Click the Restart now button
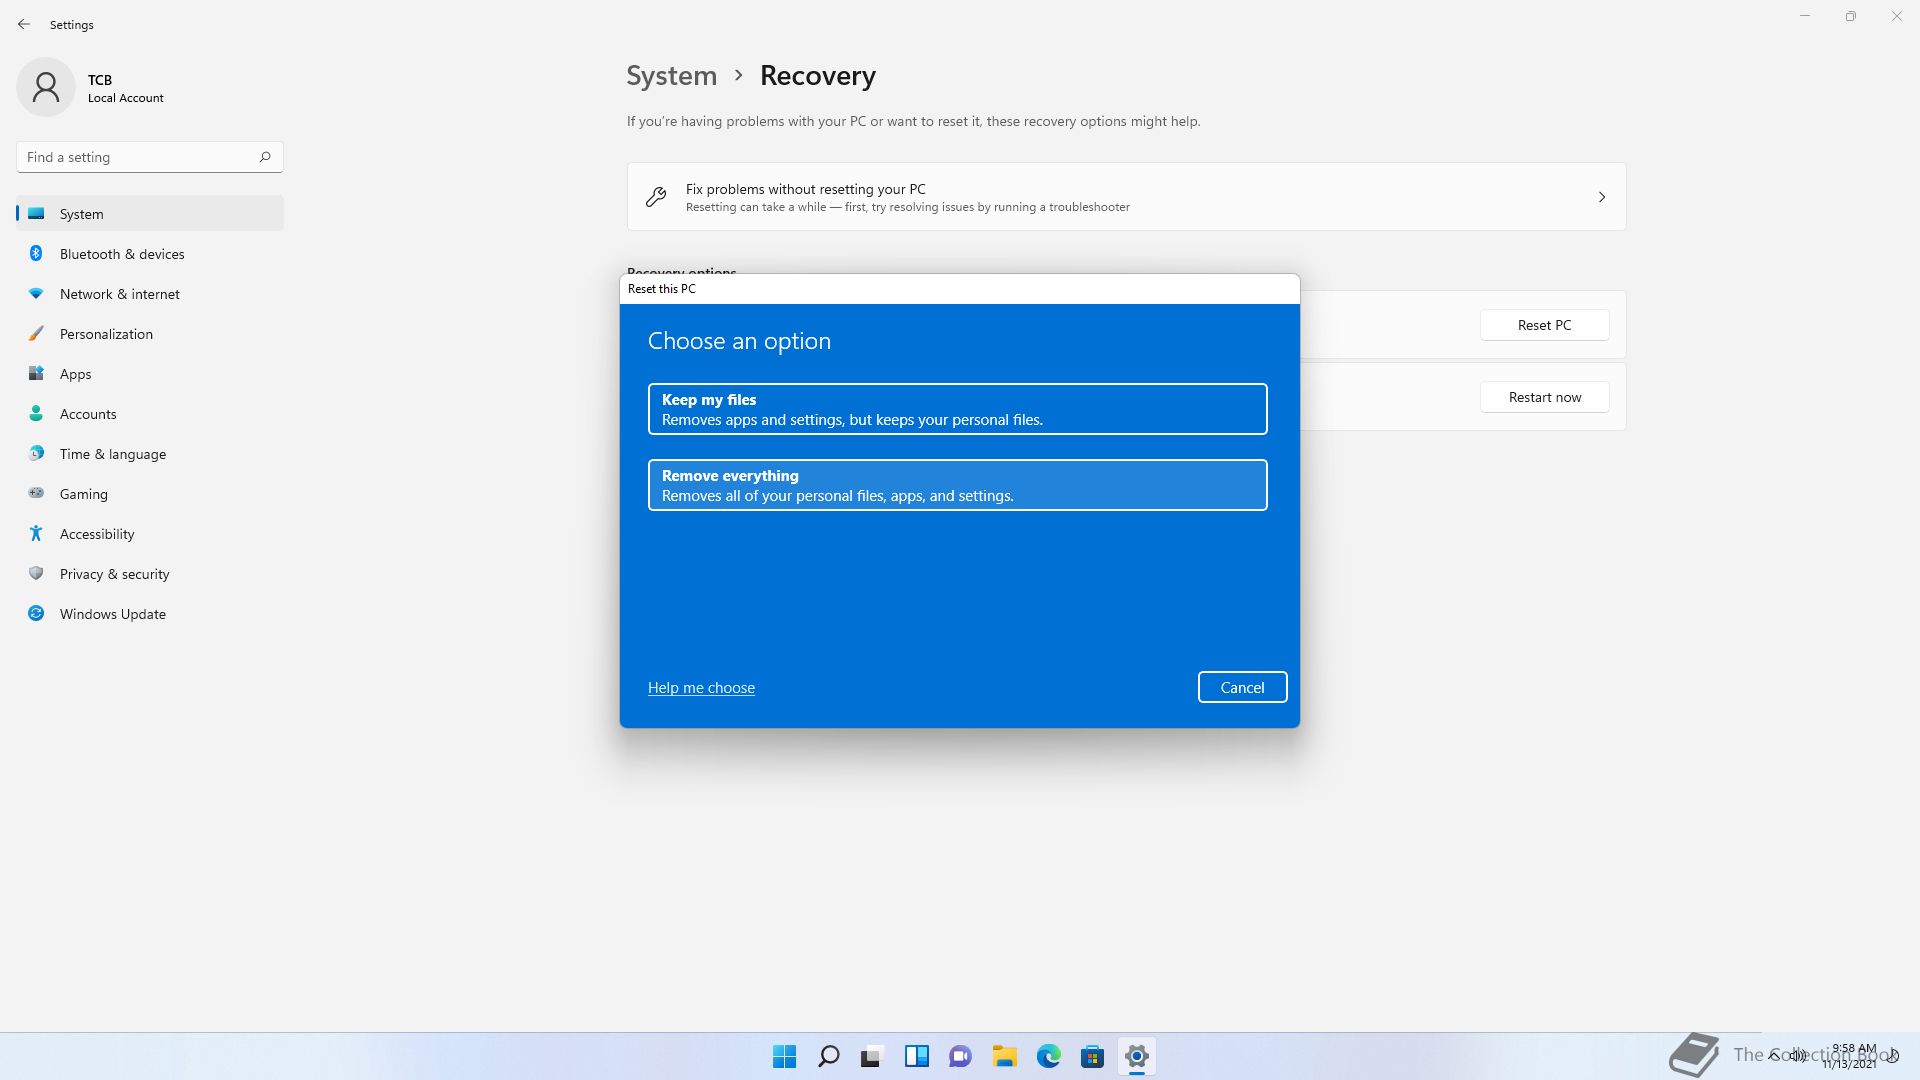 coord(1544,397)
